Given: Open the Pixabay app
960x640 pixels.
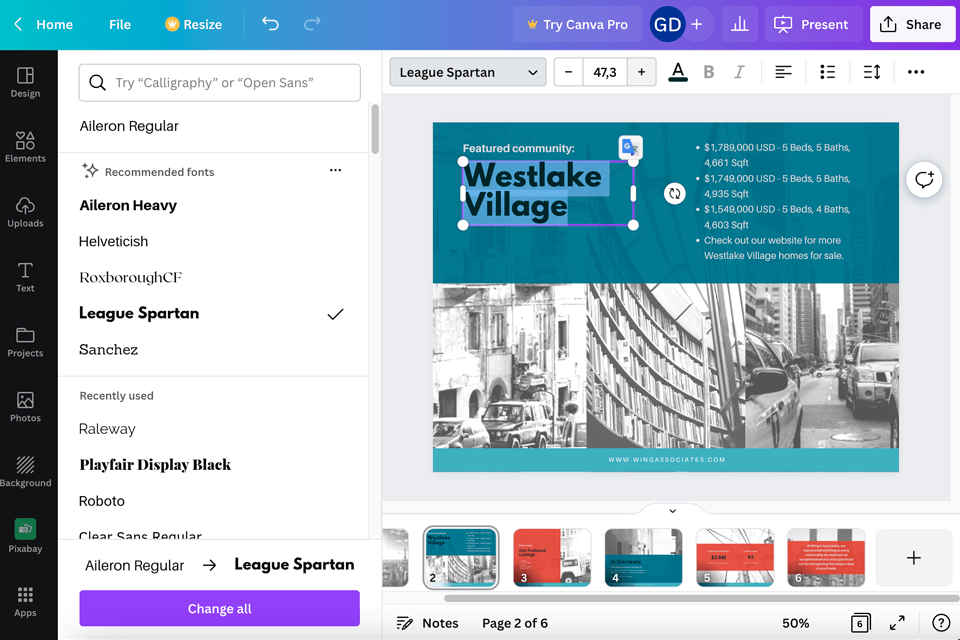Looking at the screenshot, I should click(25, 536).
